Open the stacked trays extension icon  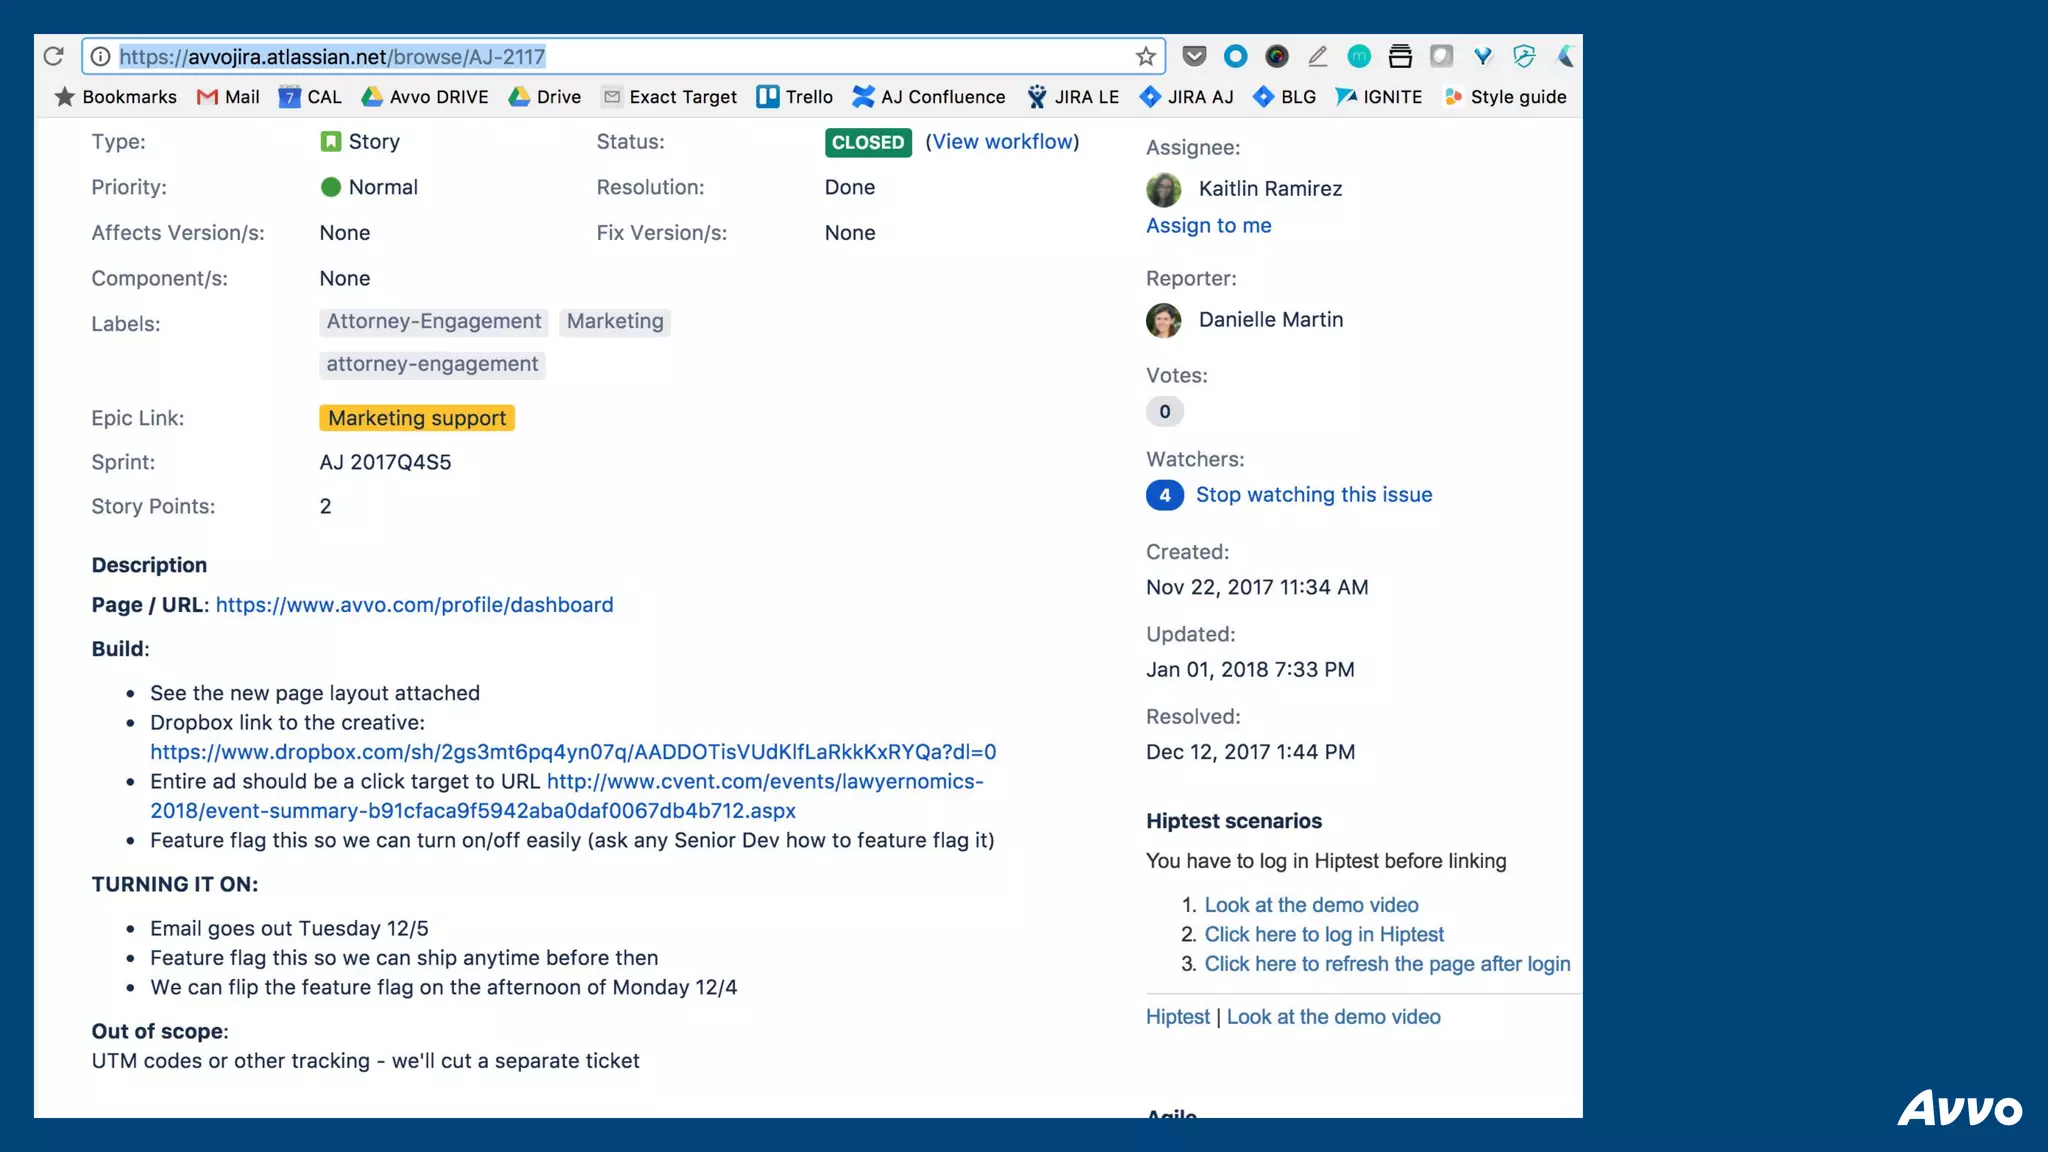(1400, 57)
